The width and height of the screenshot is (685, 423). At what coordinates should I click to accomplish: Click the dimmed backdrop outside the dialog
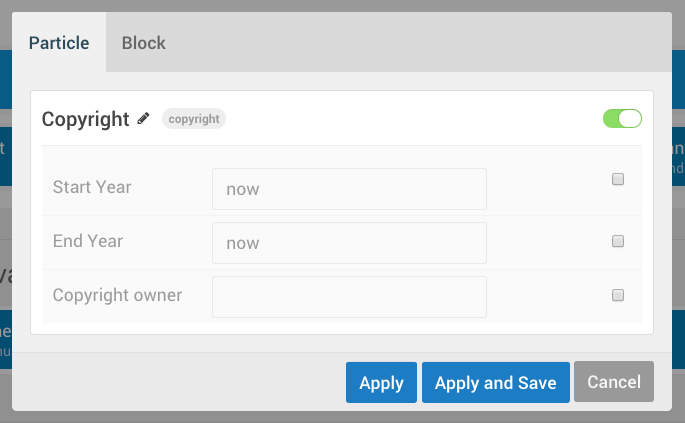pos(5,250)
